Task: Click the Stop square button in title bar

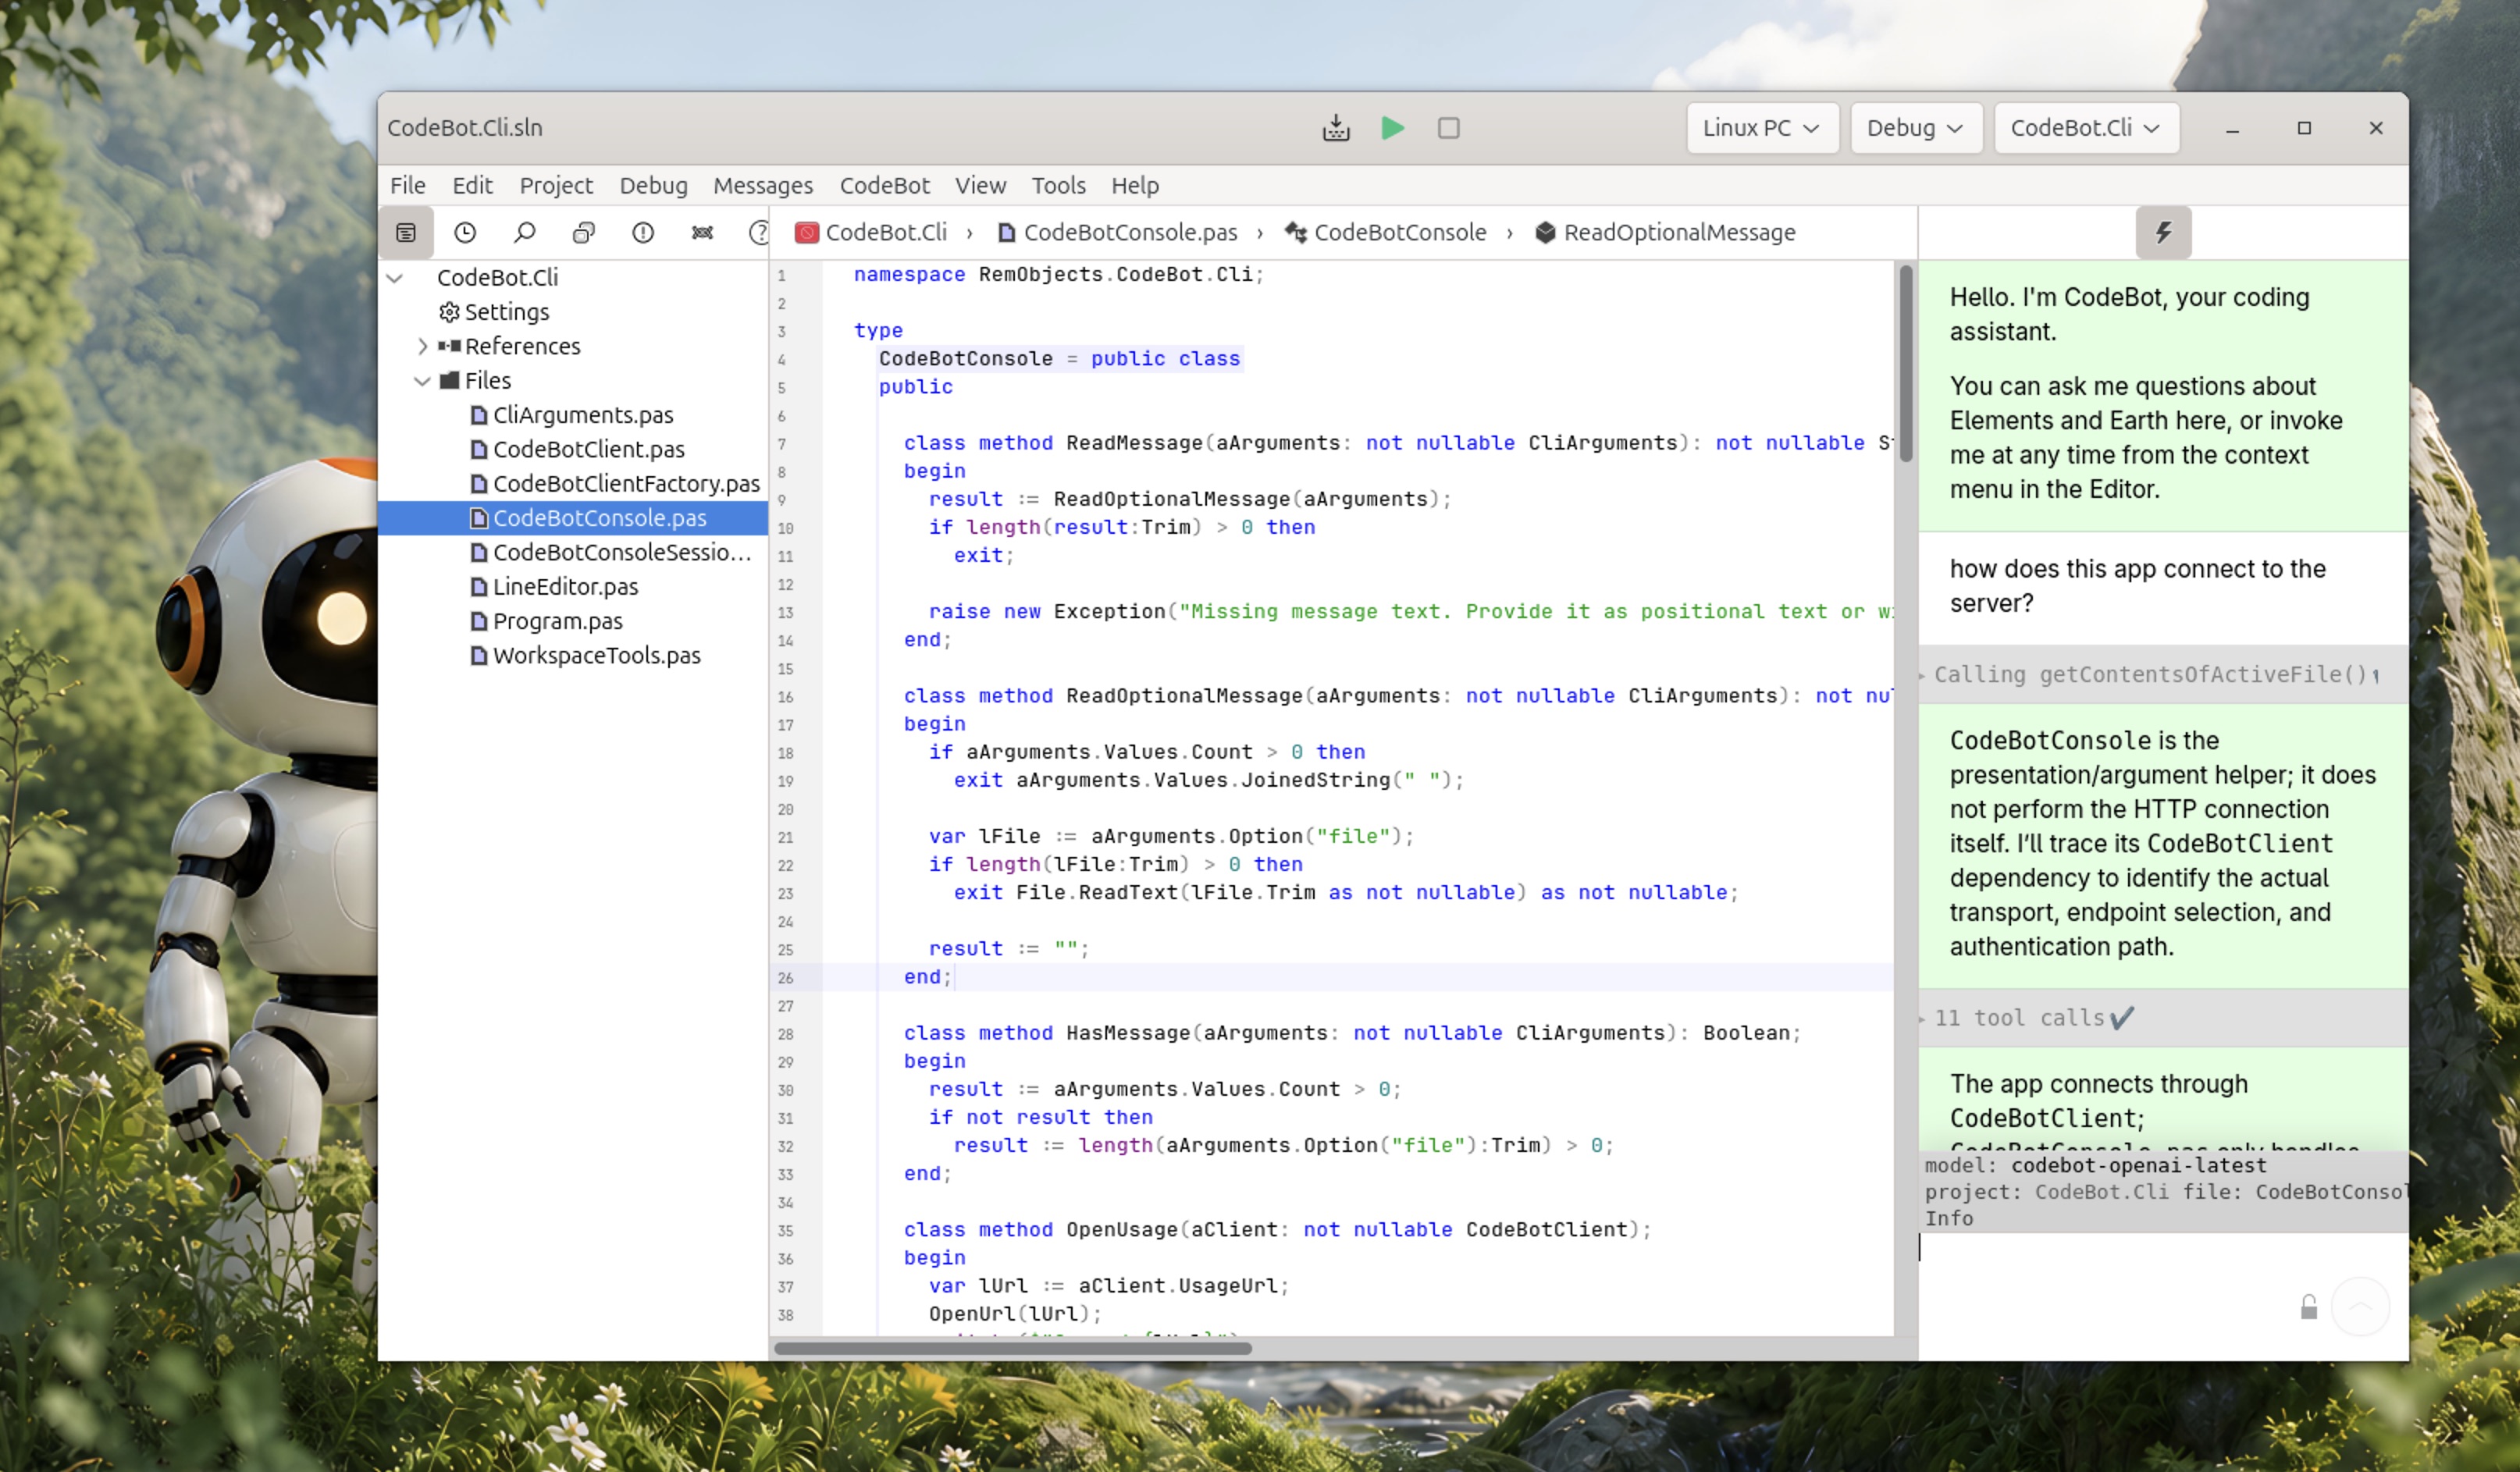Action: pos(1448,128)
